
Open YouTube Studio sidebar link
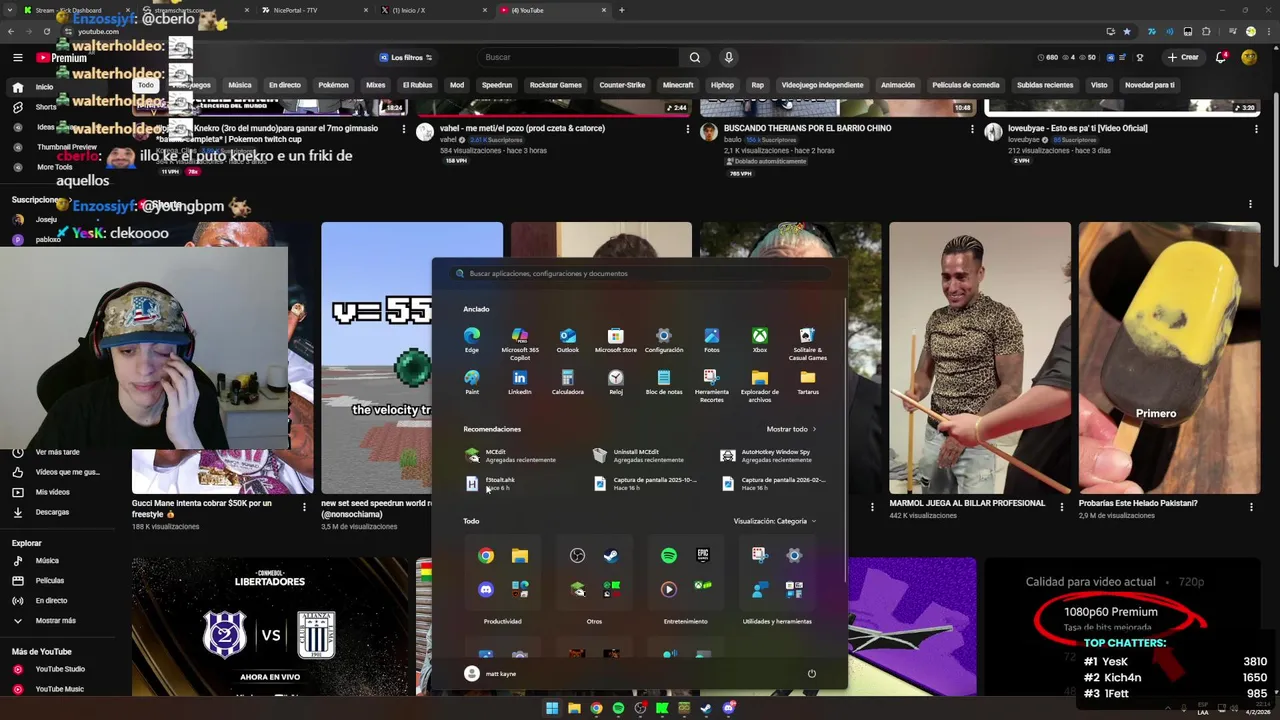pyautogui.click(x=60, y=669)
